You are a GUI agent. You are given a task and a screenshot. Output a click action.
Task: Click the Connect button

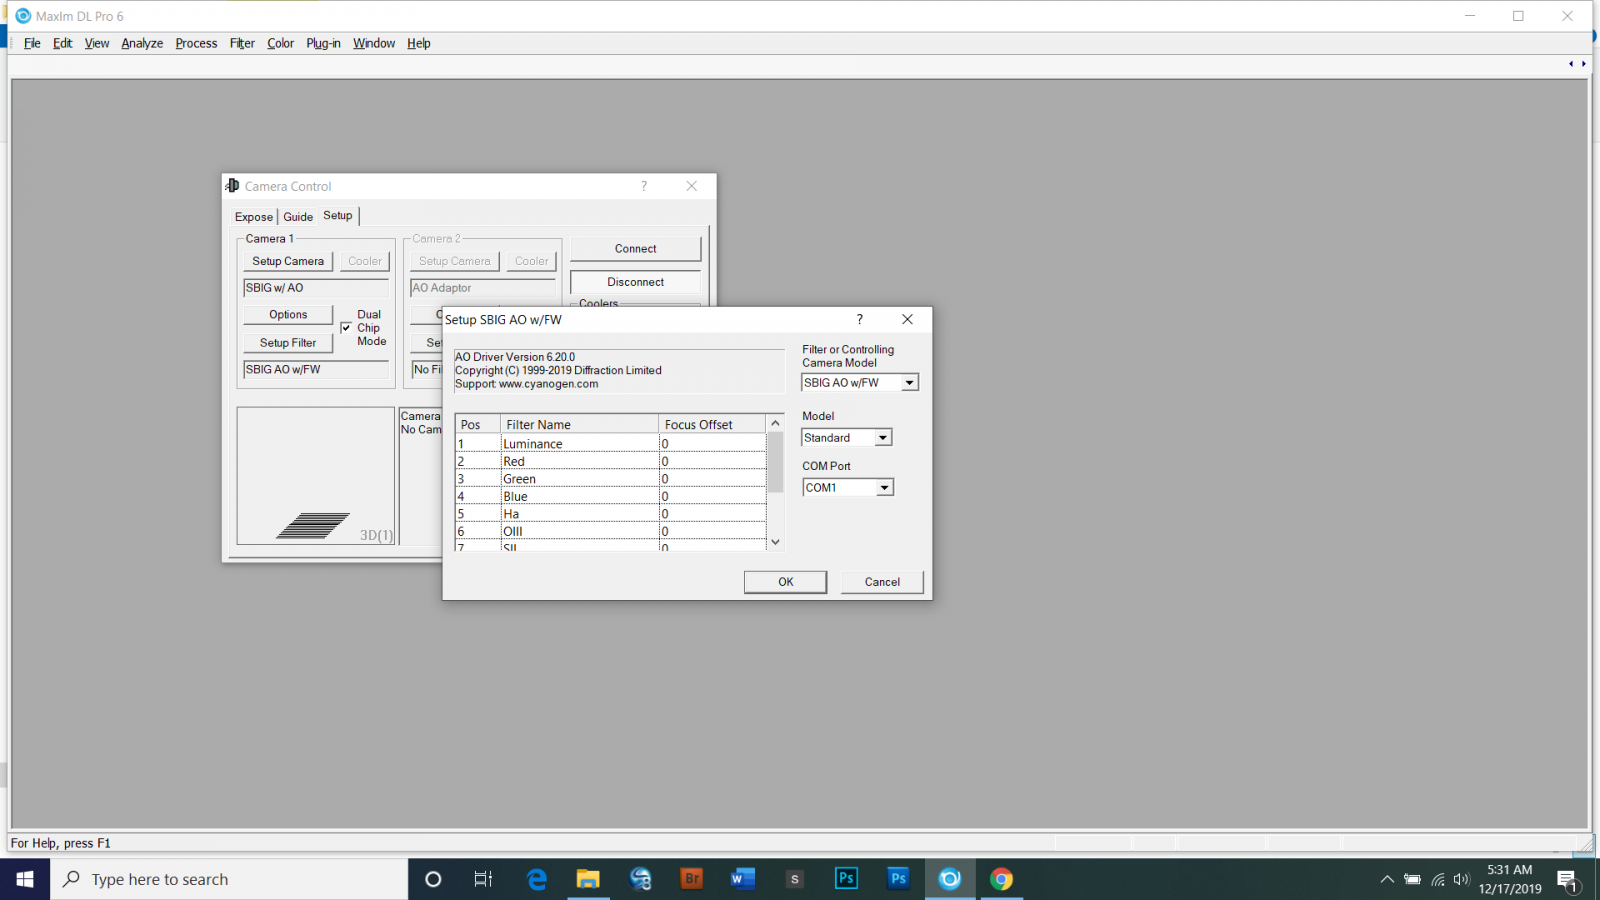pos(636,249)
